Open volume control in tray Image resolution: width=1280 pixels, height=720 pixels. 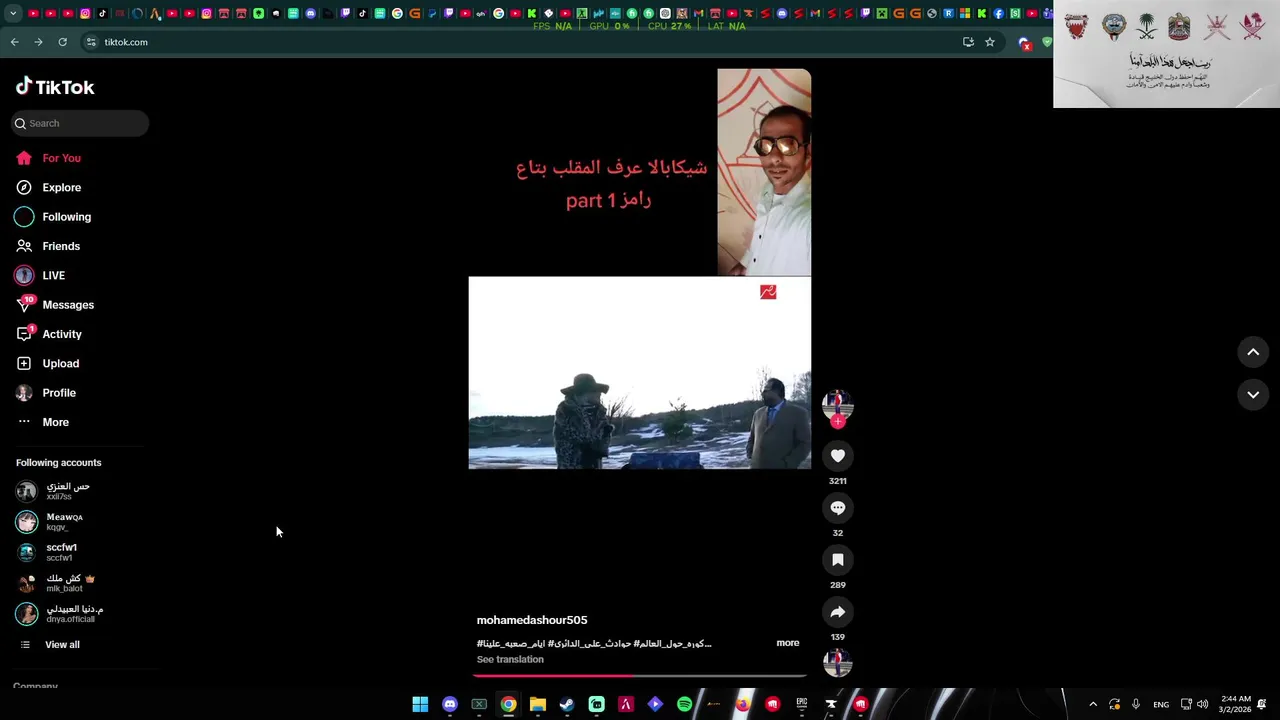[x=1203, y=704]
